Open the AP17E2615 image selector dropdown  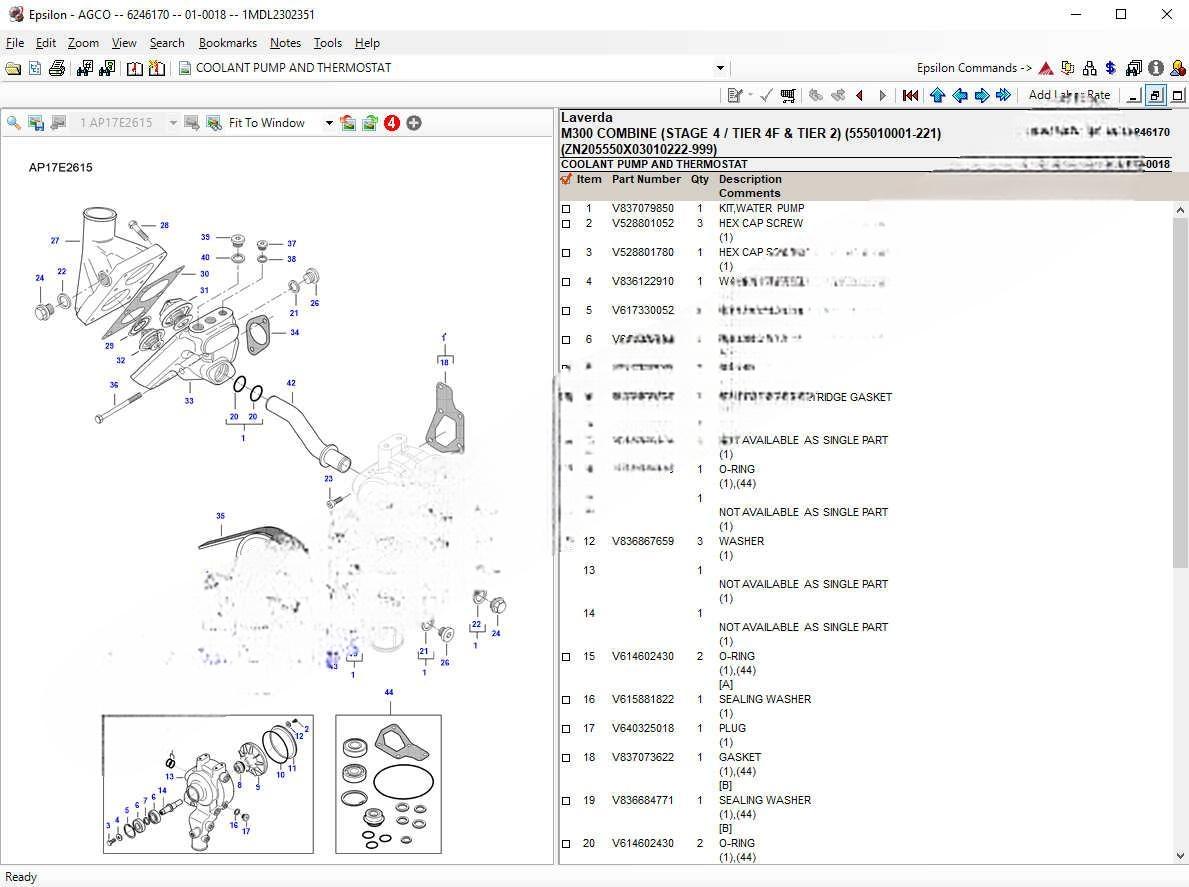pyautogui.click(x=173, y=123)
